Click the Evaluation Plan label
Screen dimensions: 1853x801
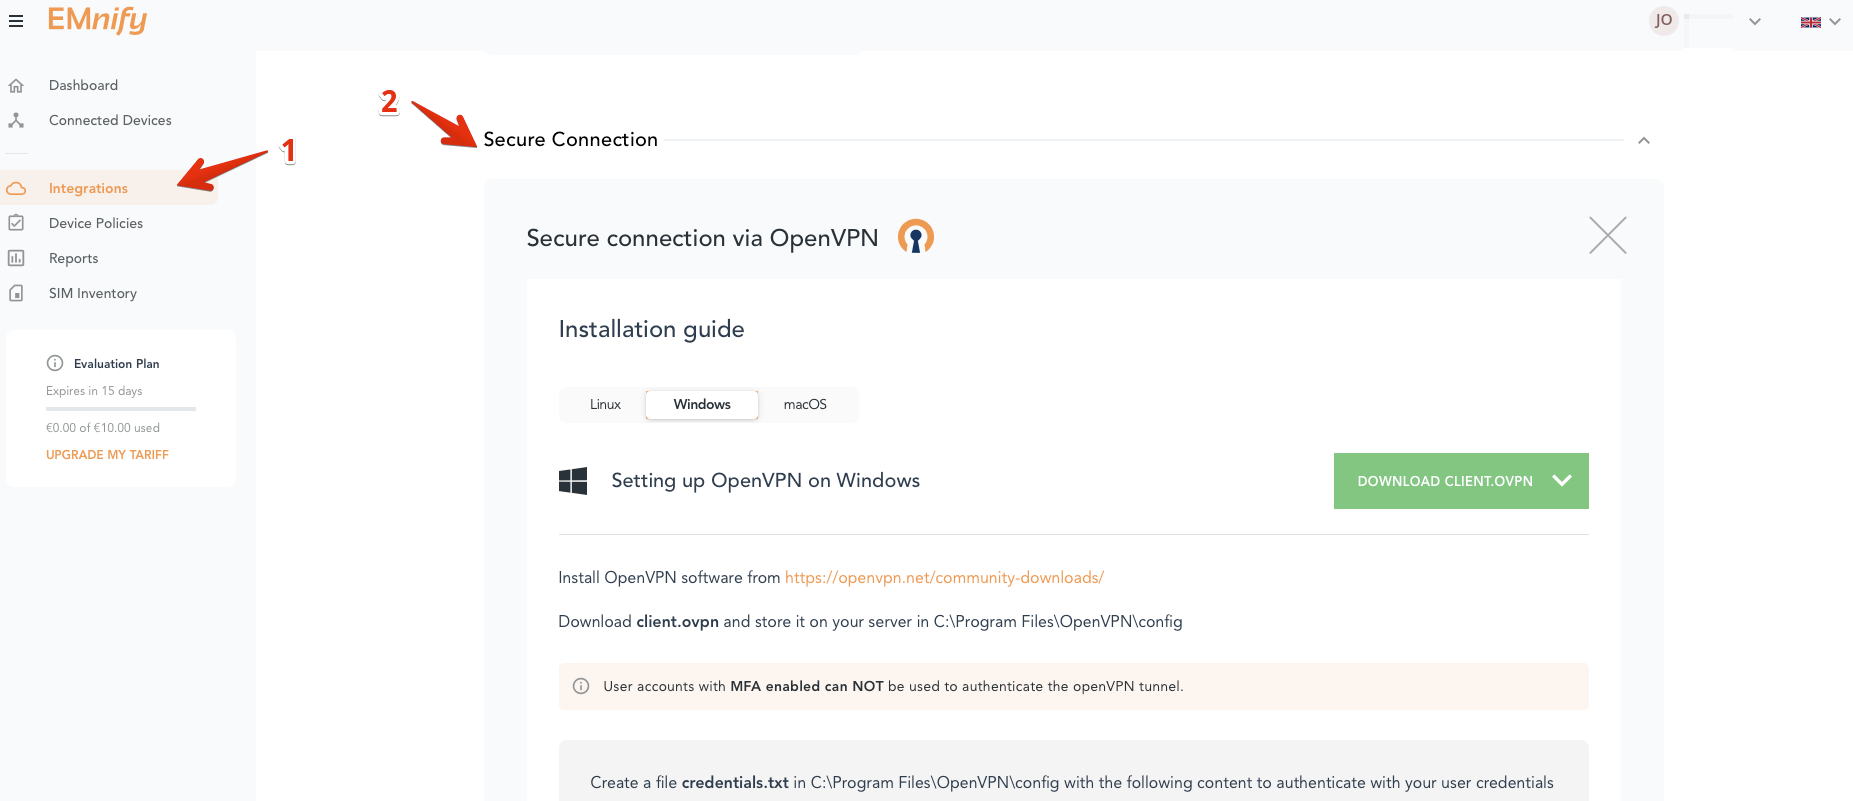116,364
